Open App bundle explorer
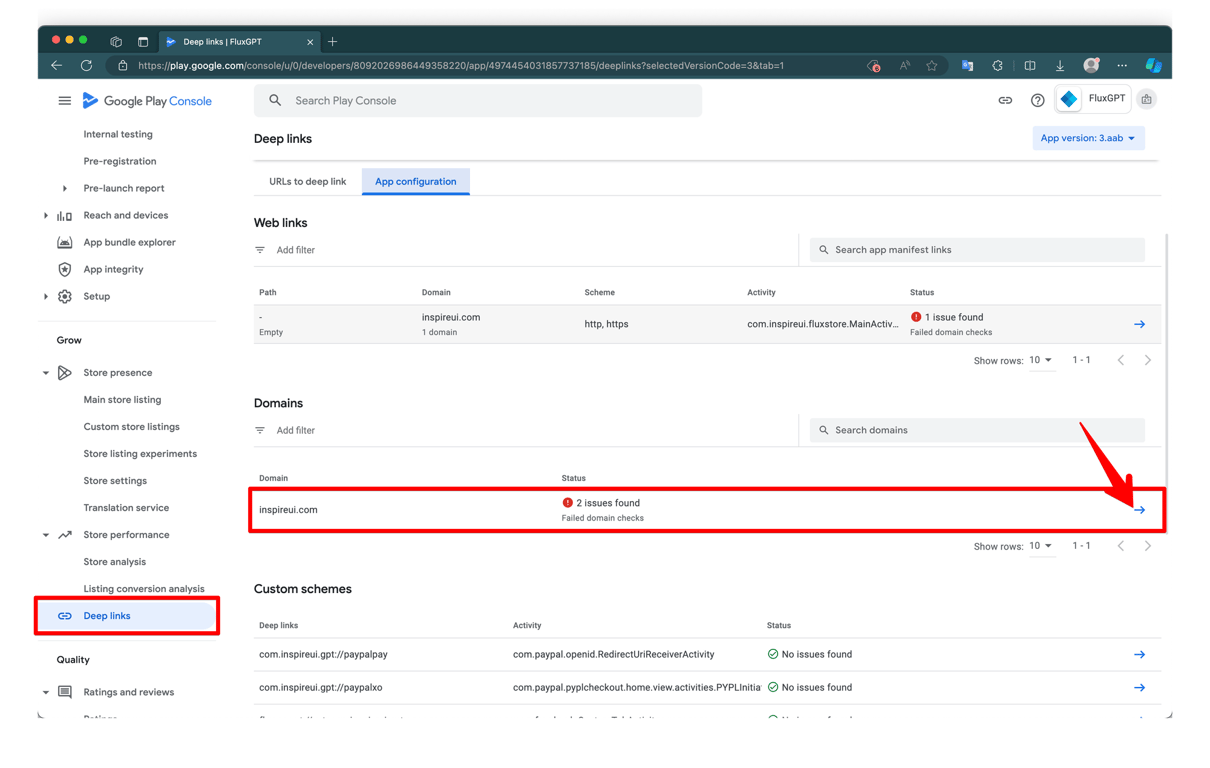This screenshot has width=1210, height=768. (129, 242)
